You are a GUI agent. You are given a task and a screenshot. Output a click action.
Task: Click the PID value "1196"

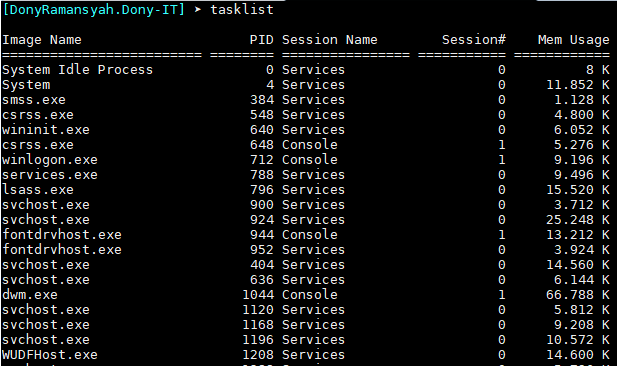pyautogui.click(x=258, y=340)
